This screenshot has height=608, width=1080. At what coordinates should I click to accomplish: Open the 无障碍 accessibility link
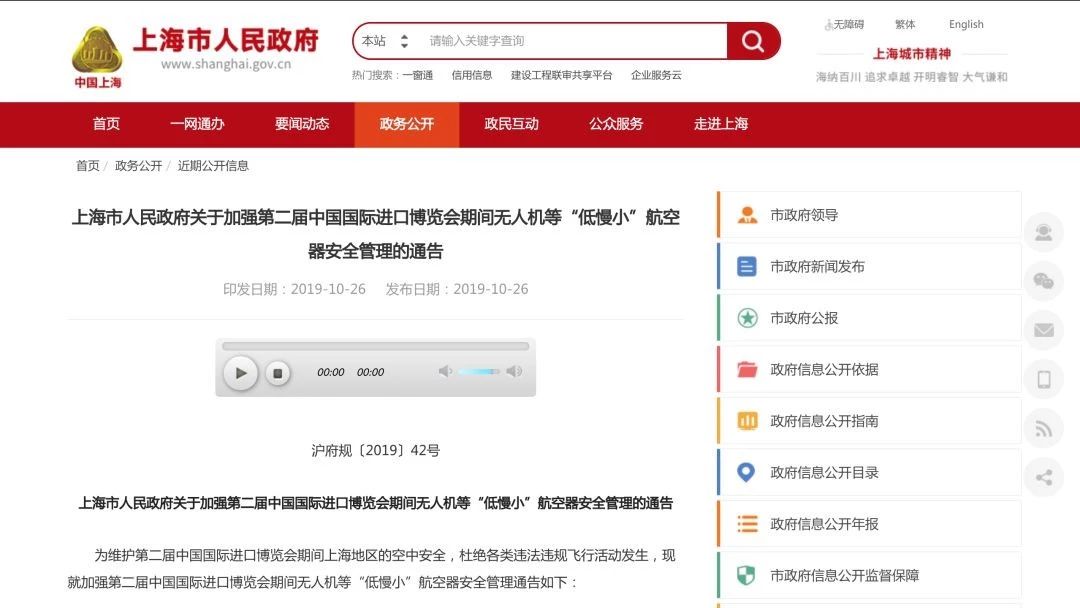point(844,25)
